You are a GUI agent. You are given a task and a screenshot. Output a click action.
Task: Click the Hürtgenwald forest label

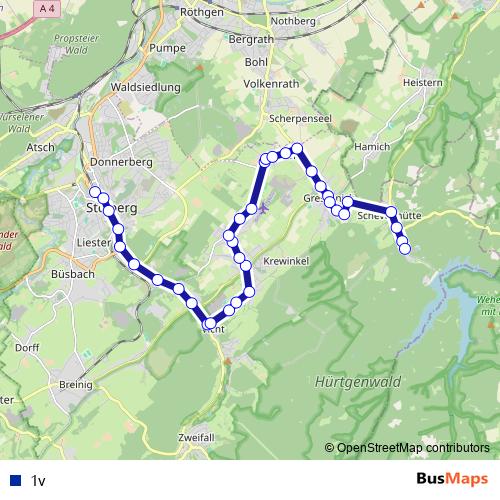358,382
